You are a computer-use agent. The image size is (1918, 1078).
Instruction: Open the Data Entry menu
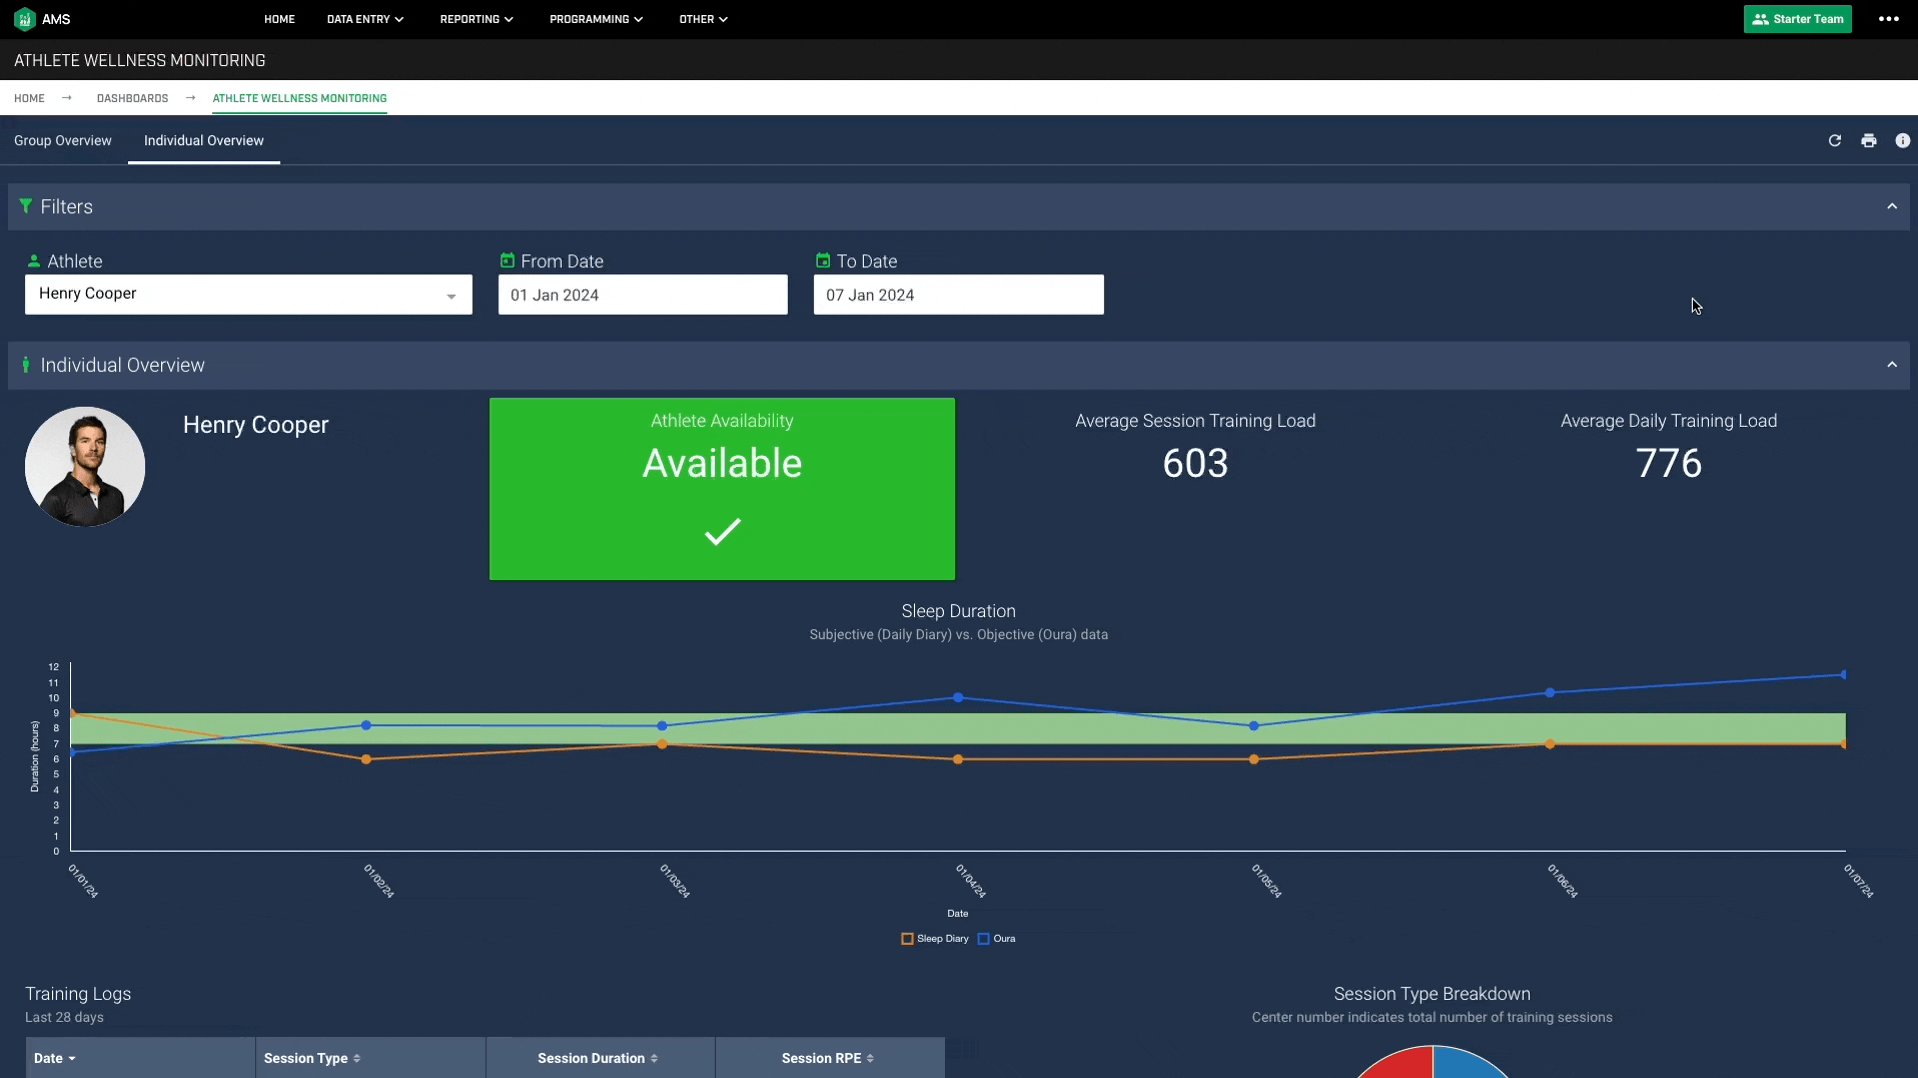click(x=364, y=19)
